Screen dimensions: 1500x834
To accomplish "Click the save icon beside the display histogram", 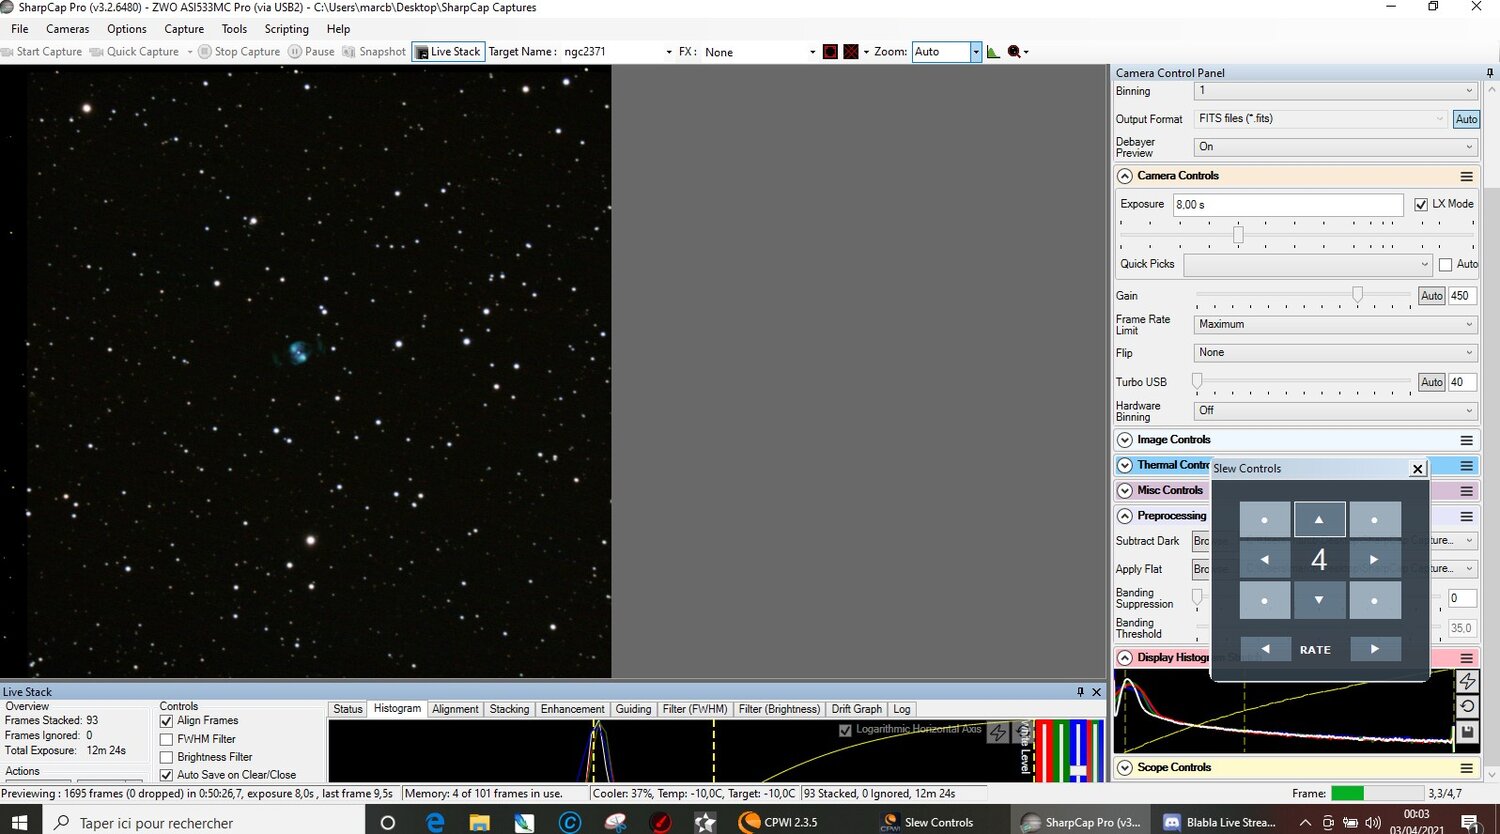I will [x=1469, y=731].
